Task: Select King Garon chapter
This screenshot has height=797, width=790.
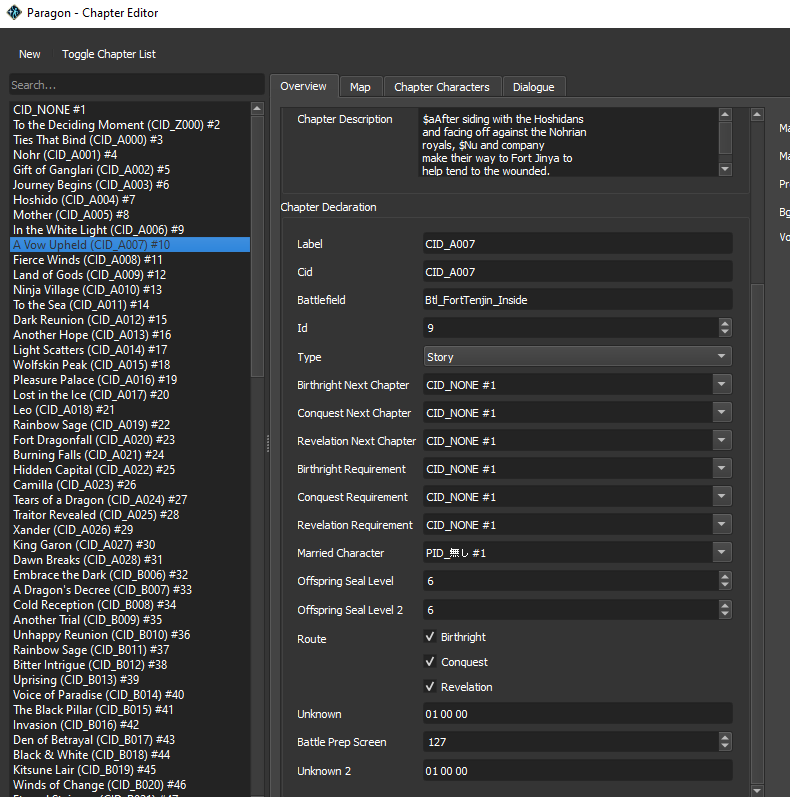Action: [x=130, y=544]
